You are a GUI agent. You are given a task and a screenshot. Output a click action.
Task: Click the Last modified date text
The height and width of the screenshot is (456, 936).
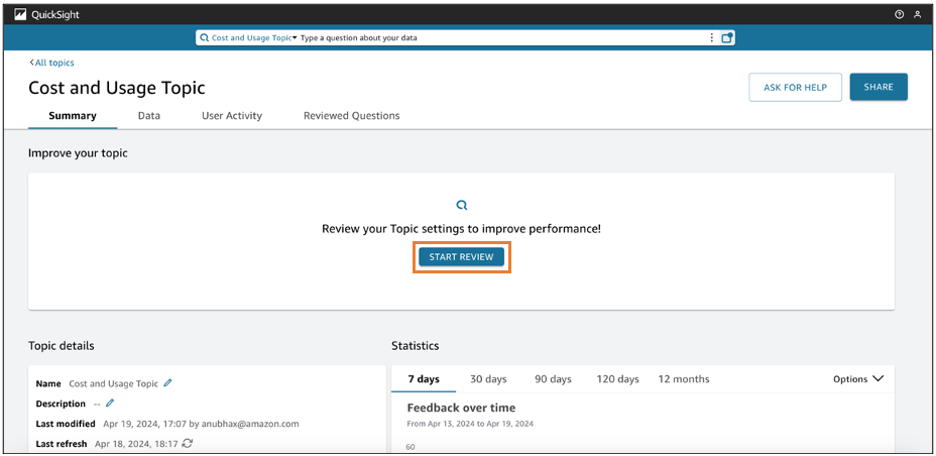[x=201, y=424]
